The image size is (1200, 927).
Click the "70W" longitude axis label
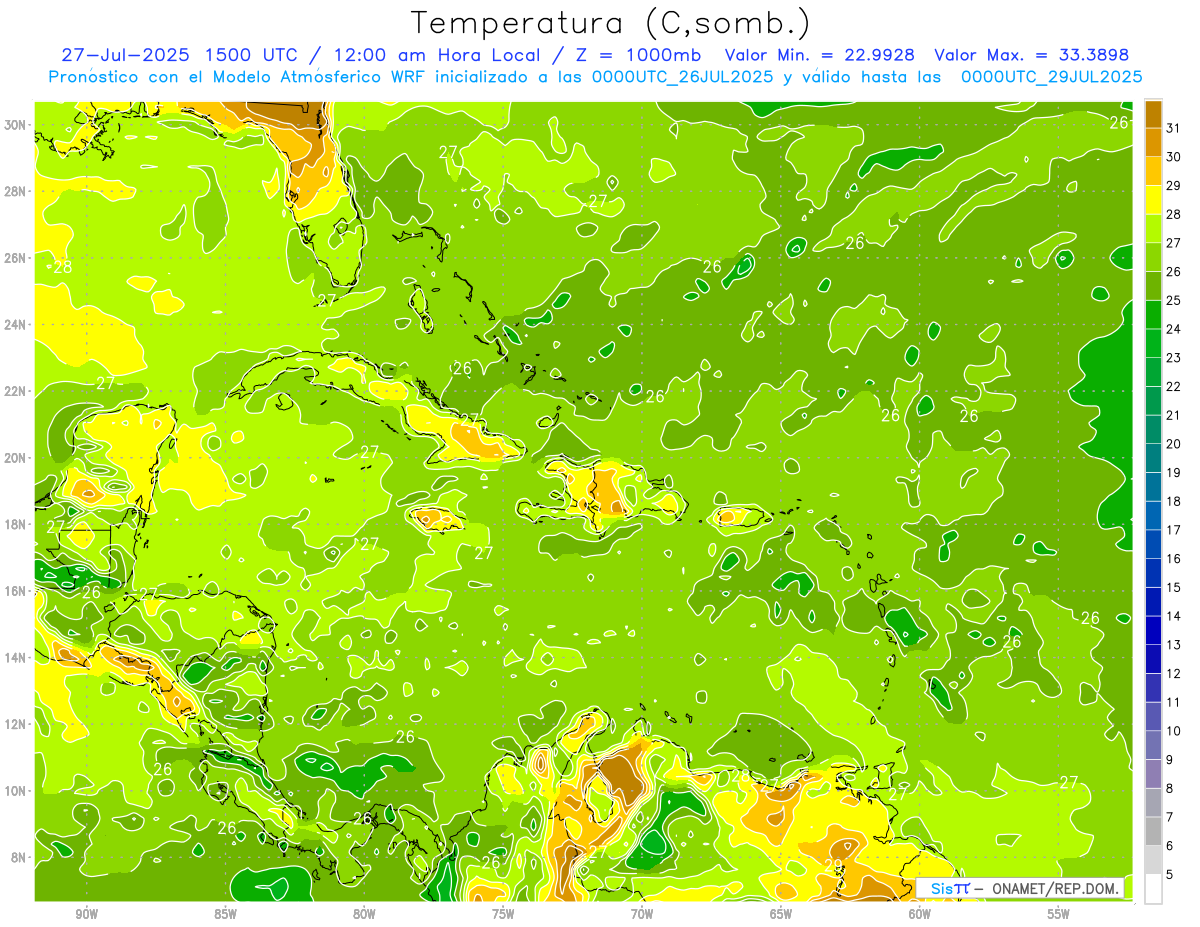coord(642,914)
